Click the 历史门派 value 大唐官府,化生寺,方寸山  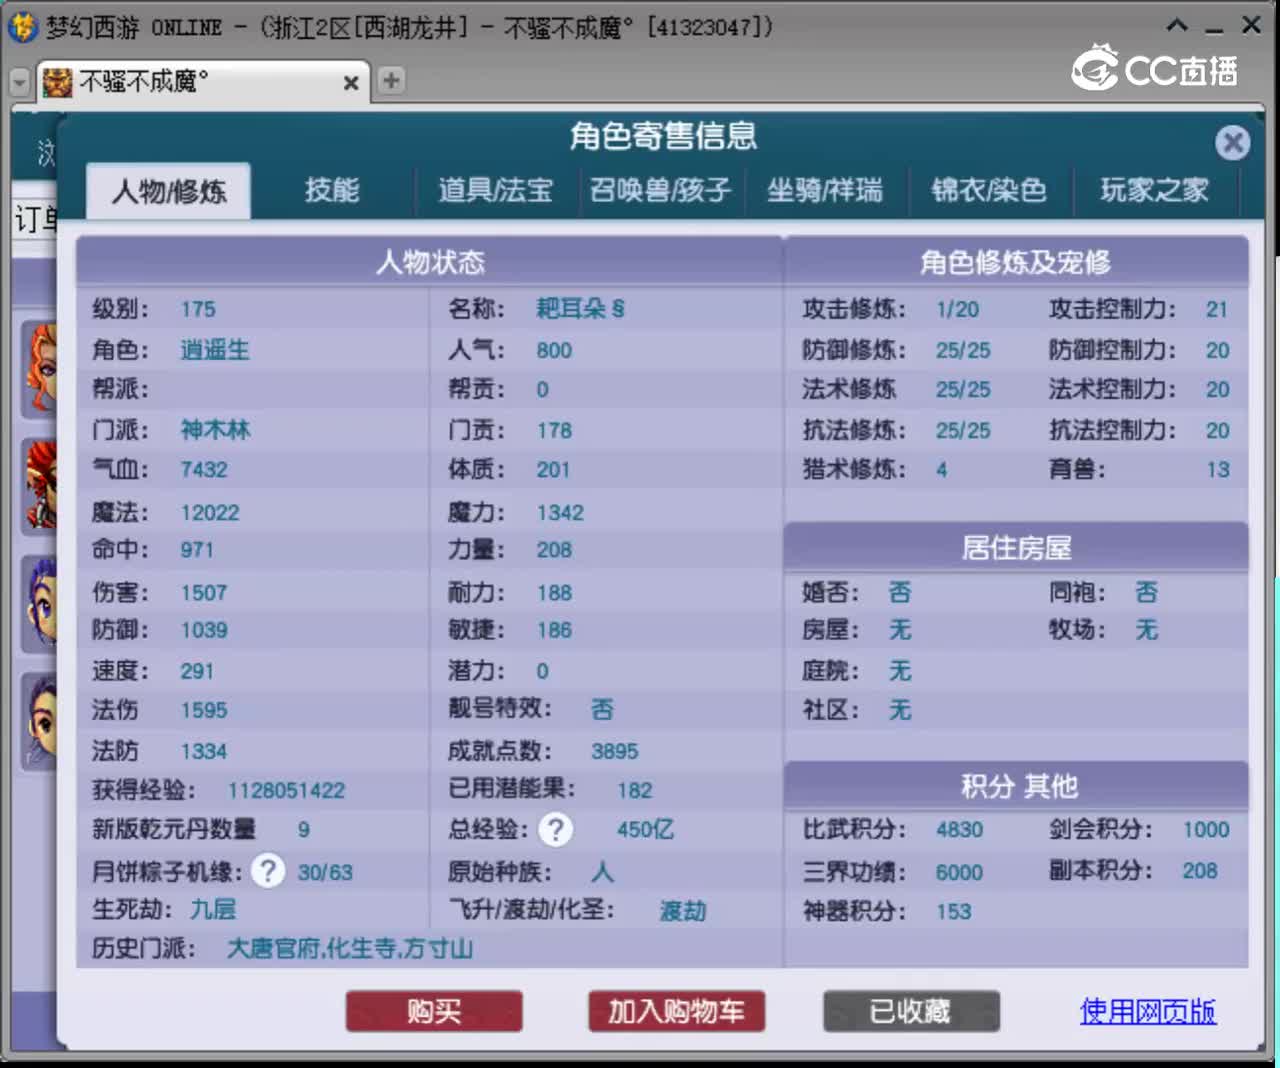click(x=350, y=948)
